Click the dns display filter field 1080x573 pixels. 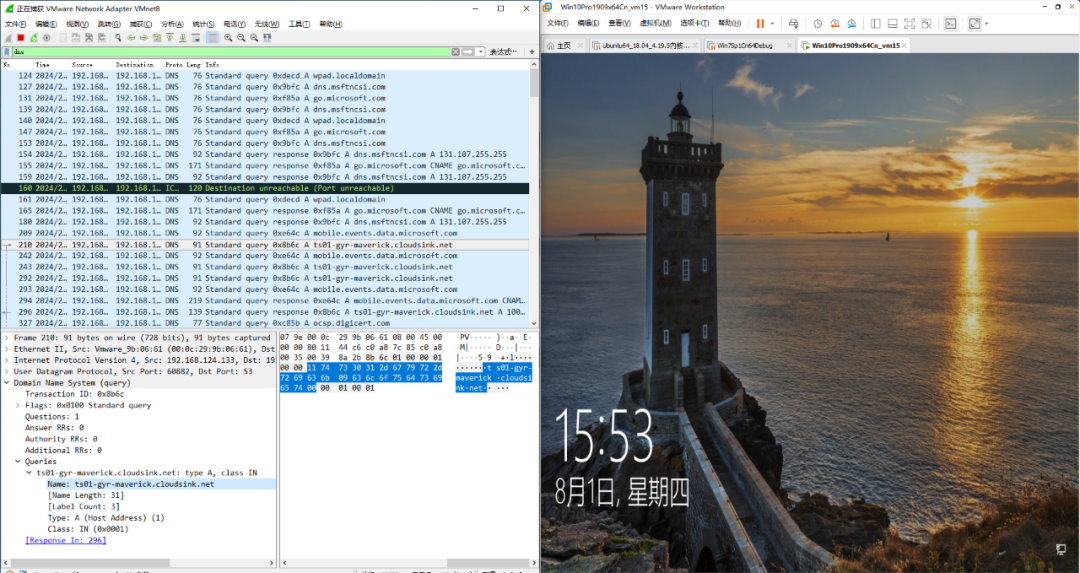coord(231,52)
